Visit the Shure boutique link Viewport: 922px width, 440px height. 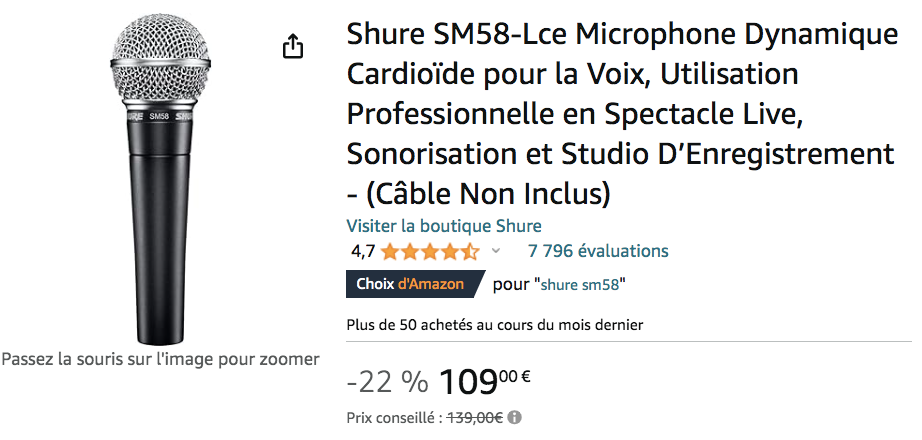[x=444, y=225]
